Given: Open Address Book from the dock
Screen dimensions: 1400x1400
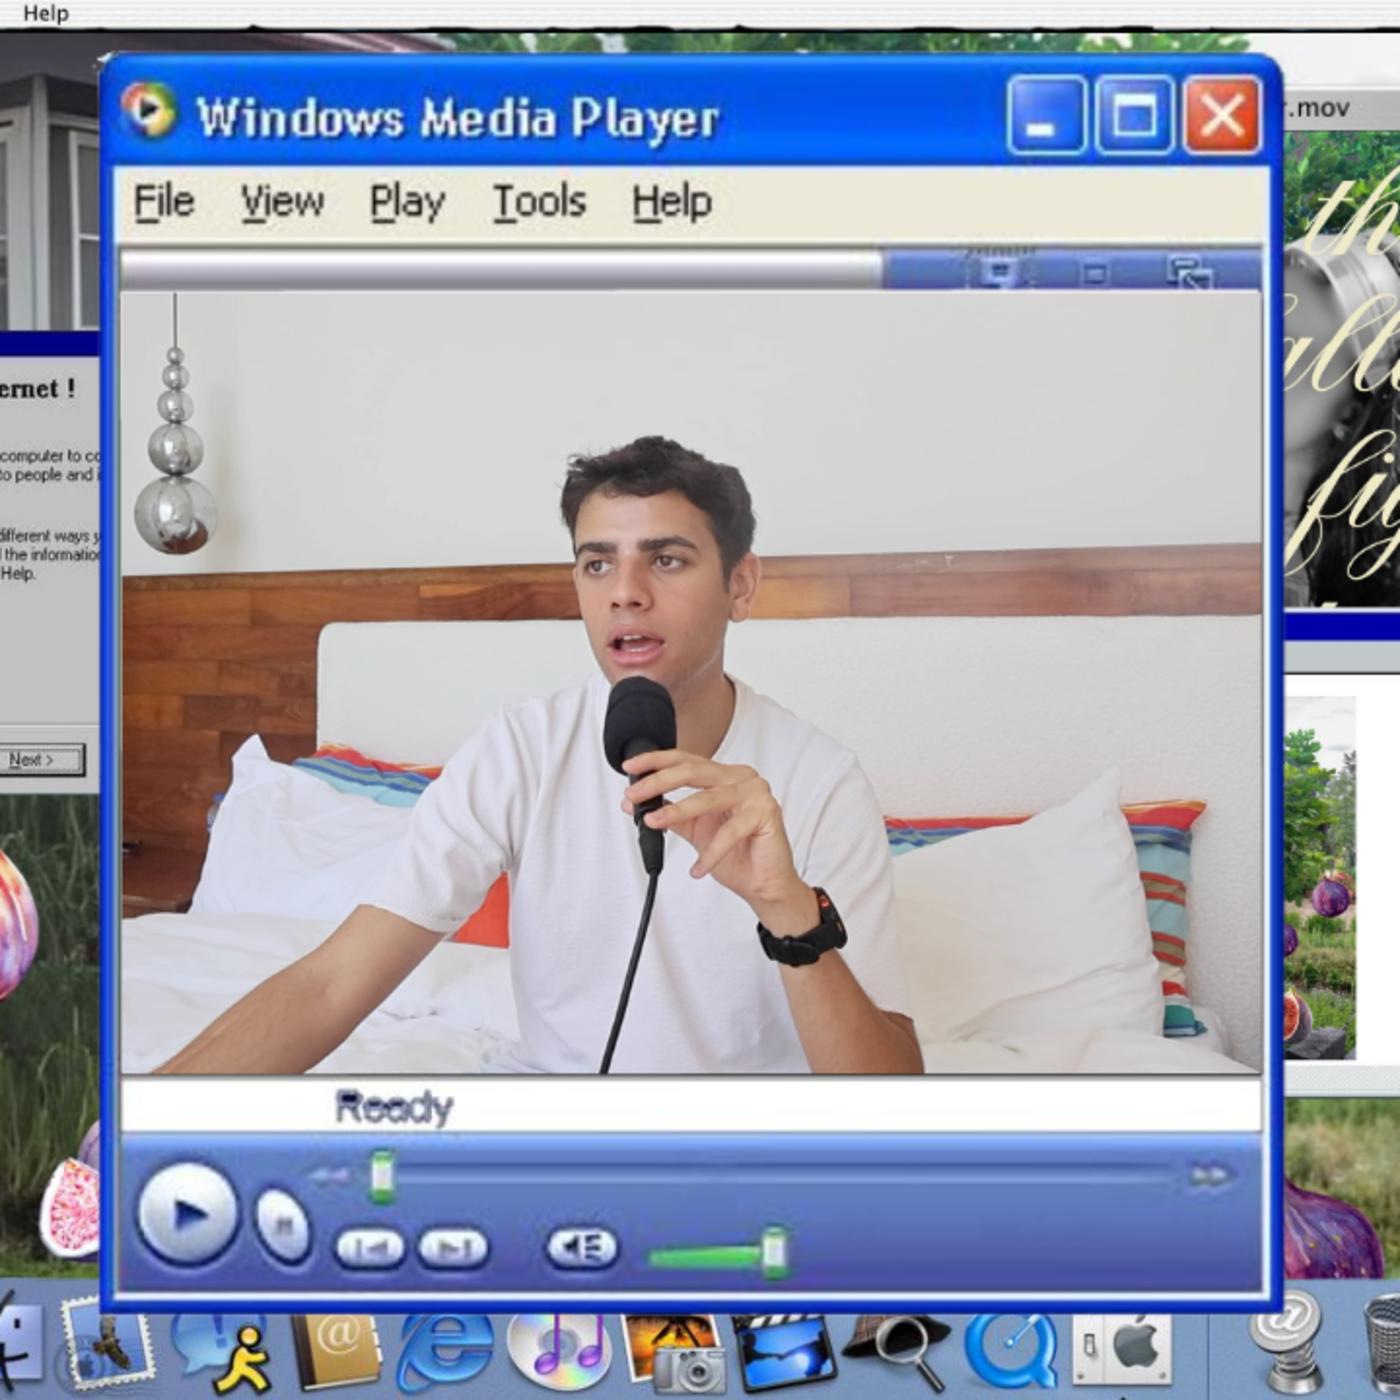Looking at the screenshot, I should (337, 1350).
